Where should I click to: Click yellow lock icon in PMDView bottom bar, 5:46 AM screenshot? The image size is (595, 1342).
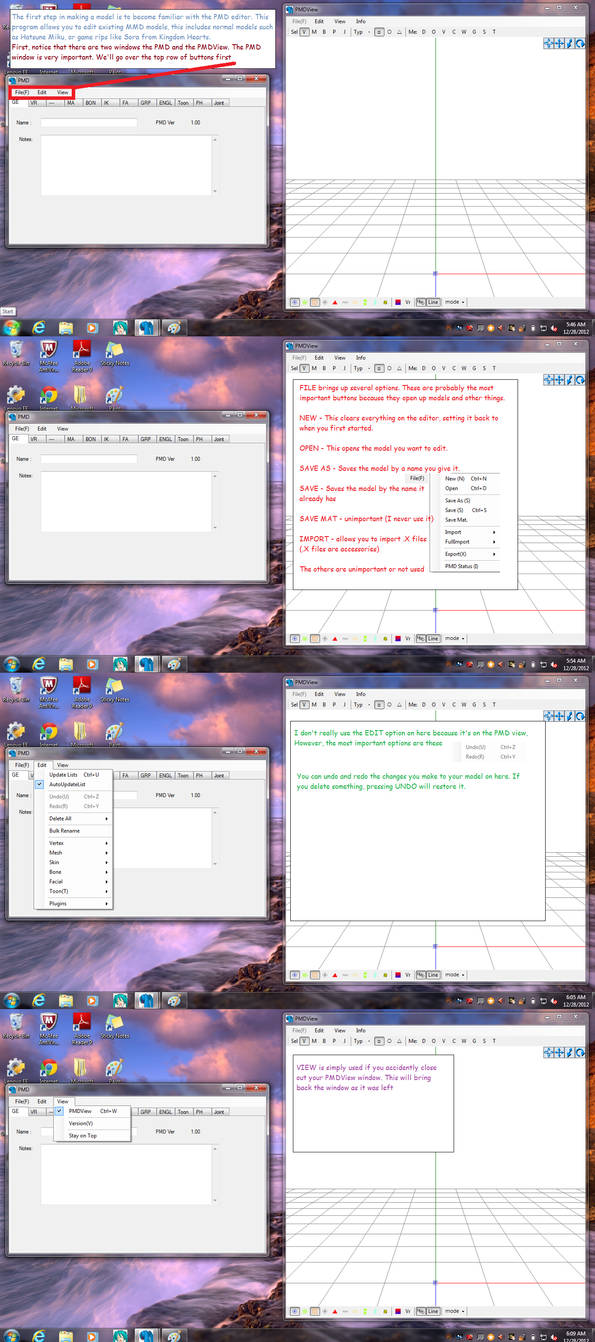click(x=385, y=301)
